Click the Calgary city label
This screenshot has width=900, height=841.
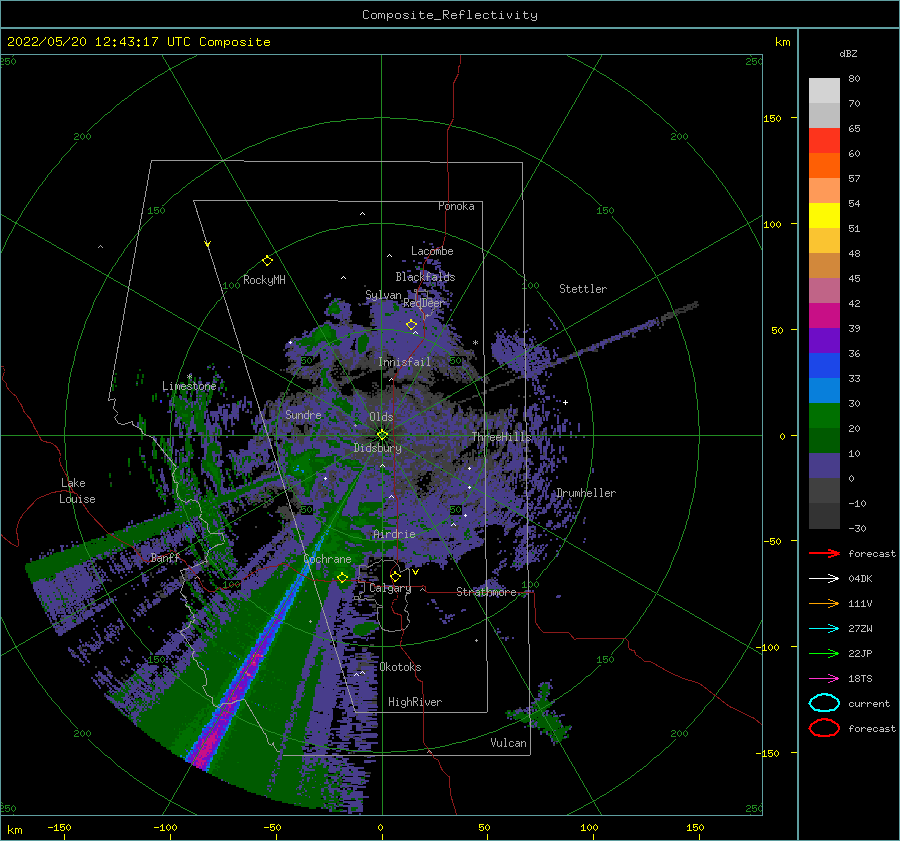coord(390,588)
